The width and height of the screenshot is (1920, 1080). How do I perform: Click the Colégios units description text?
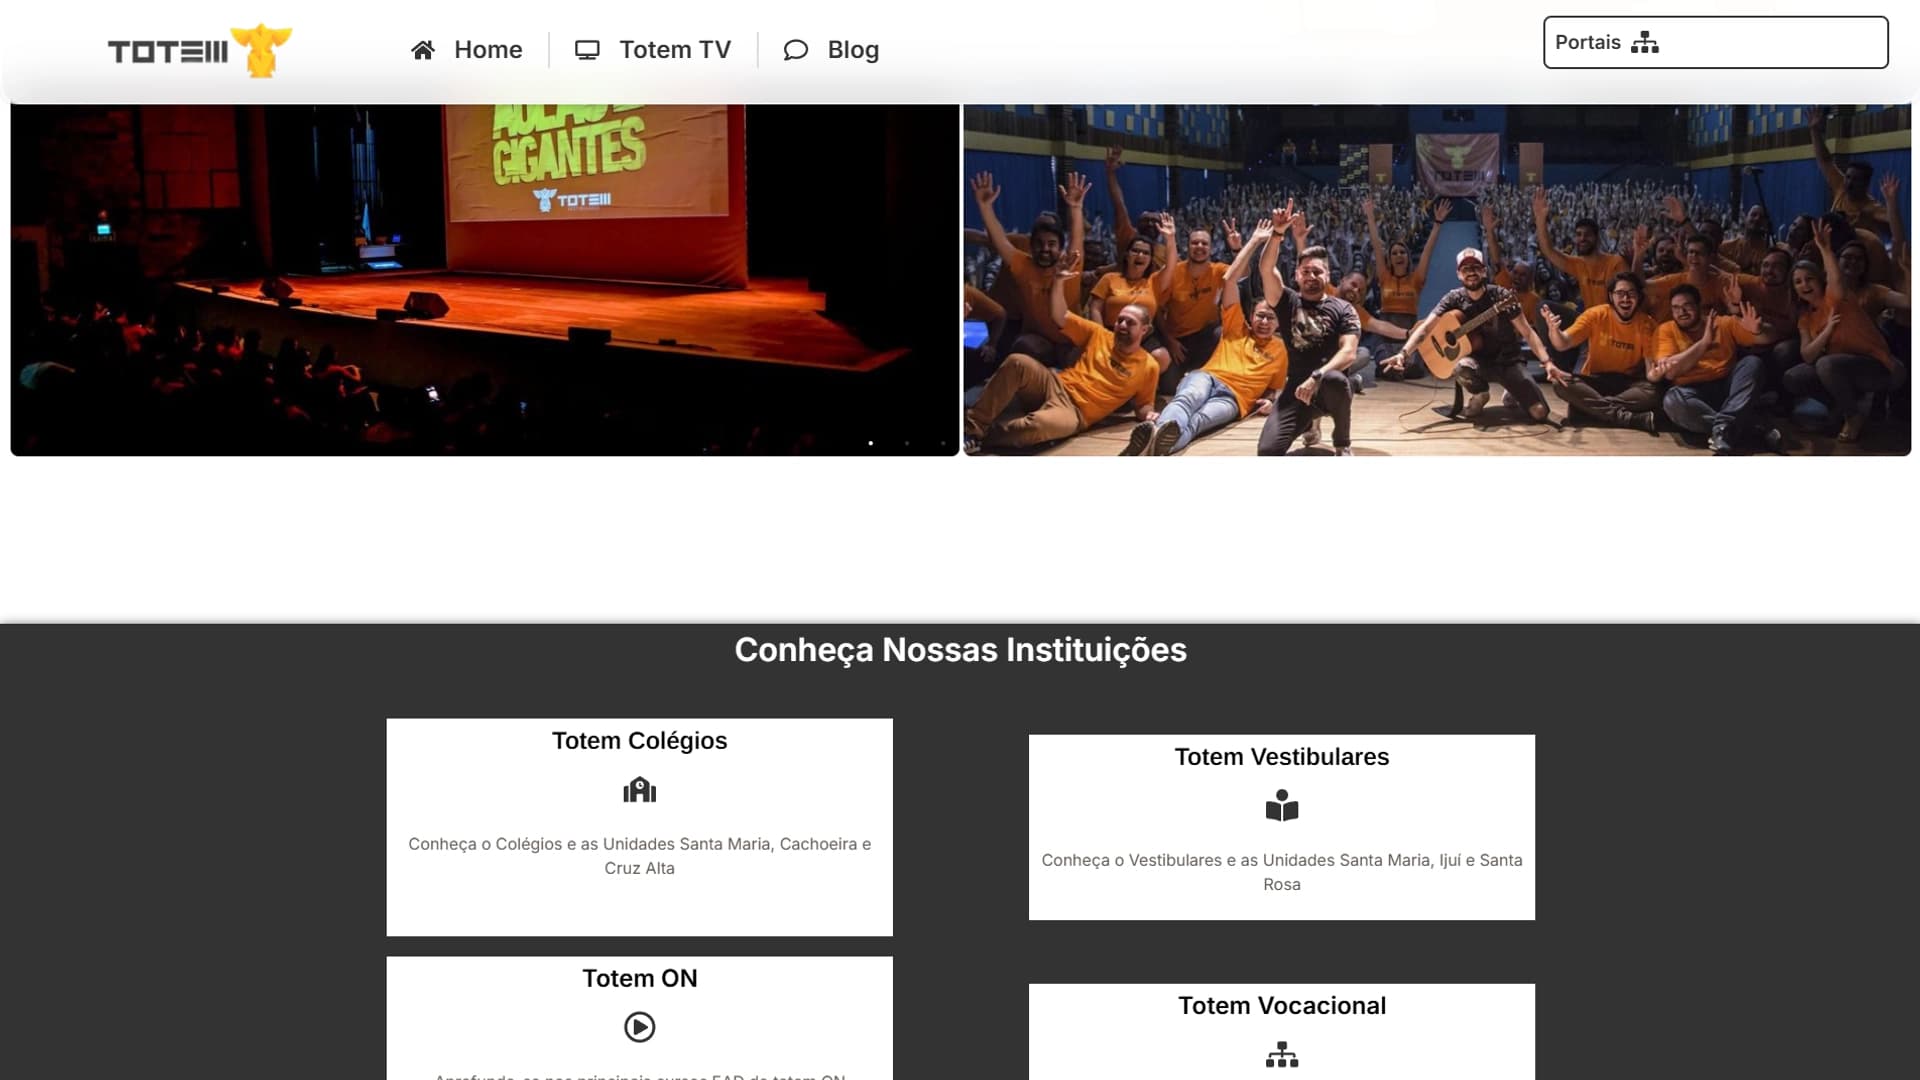pos(640,856)
